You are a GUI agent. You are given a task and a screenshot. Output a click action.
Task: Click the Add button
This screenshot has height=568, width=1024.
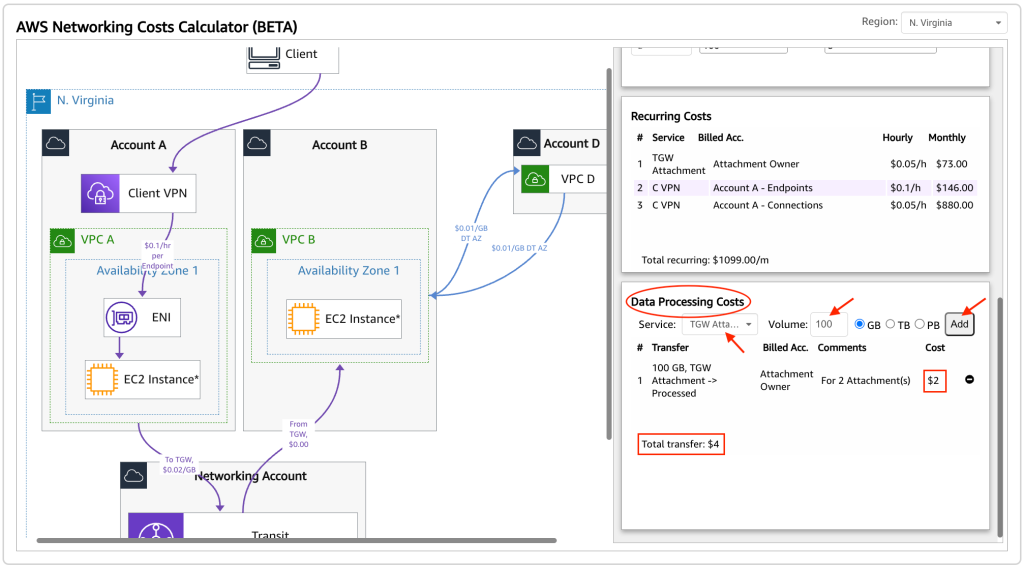pyautogui.click(x=959, y=324)
